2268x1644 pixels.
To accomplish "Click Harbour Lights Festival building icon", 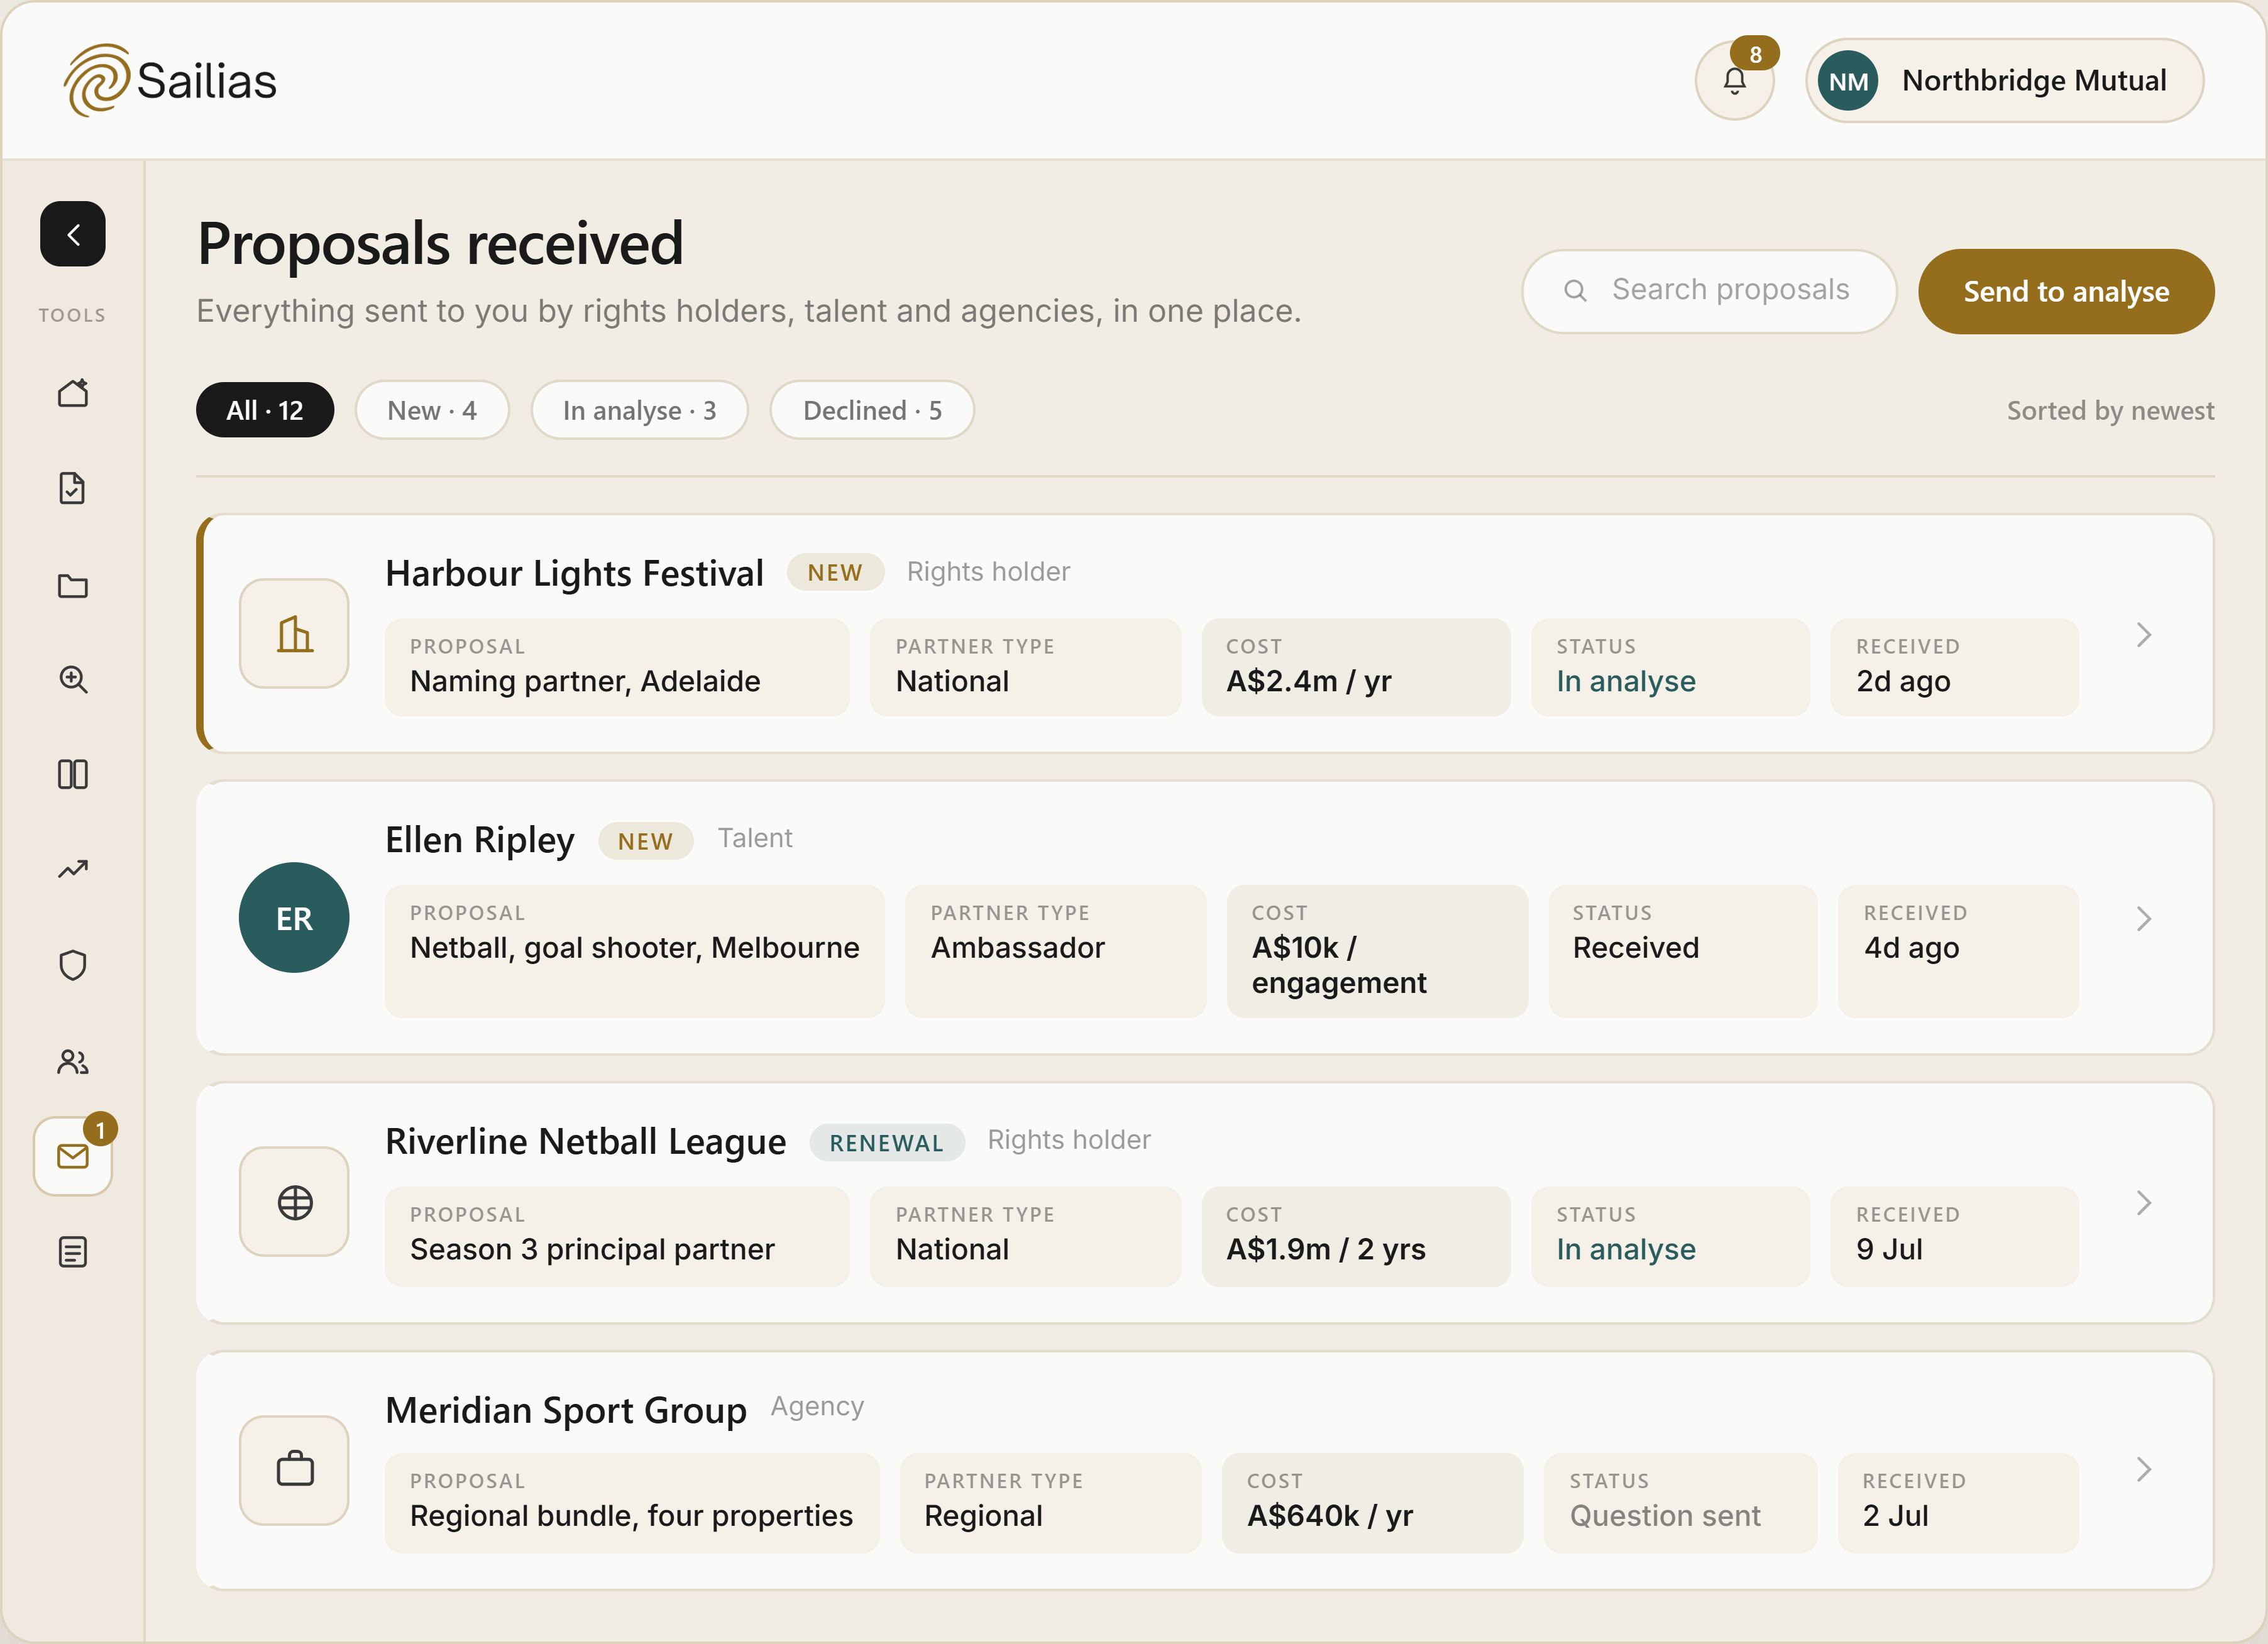I will (x=294, y=633).
